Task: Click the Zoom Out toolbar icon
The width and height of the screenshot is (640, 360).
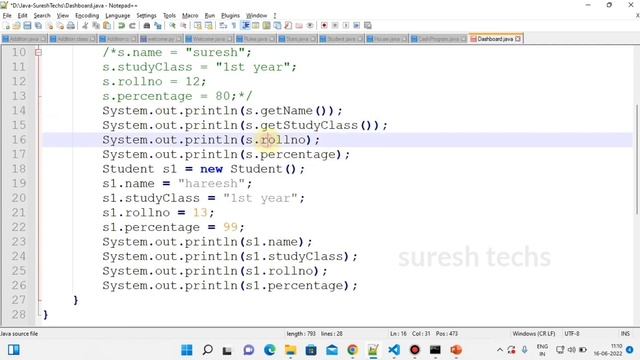Action: point(183,26)
